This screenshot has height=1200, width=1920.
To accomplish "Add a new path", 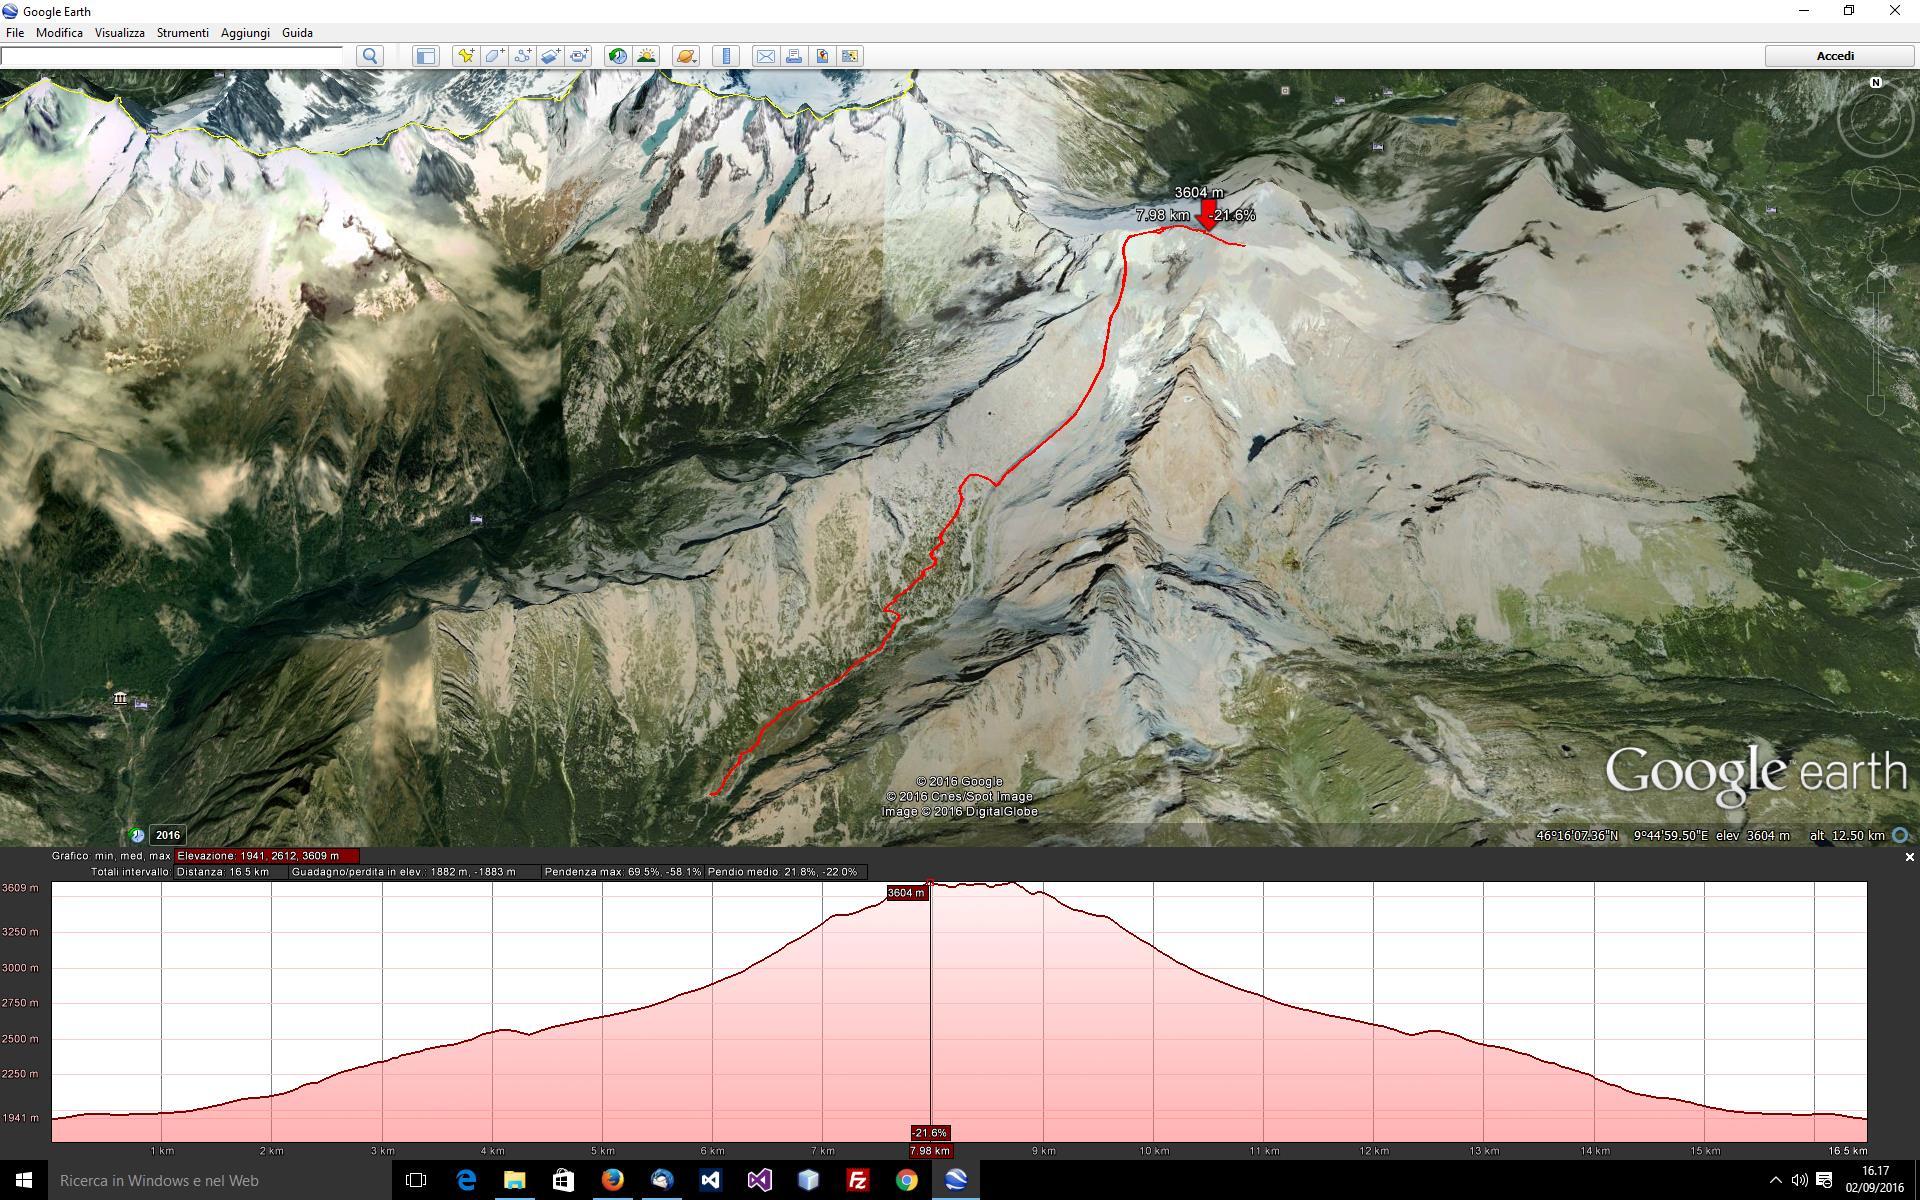I will (x=522, y=56).
